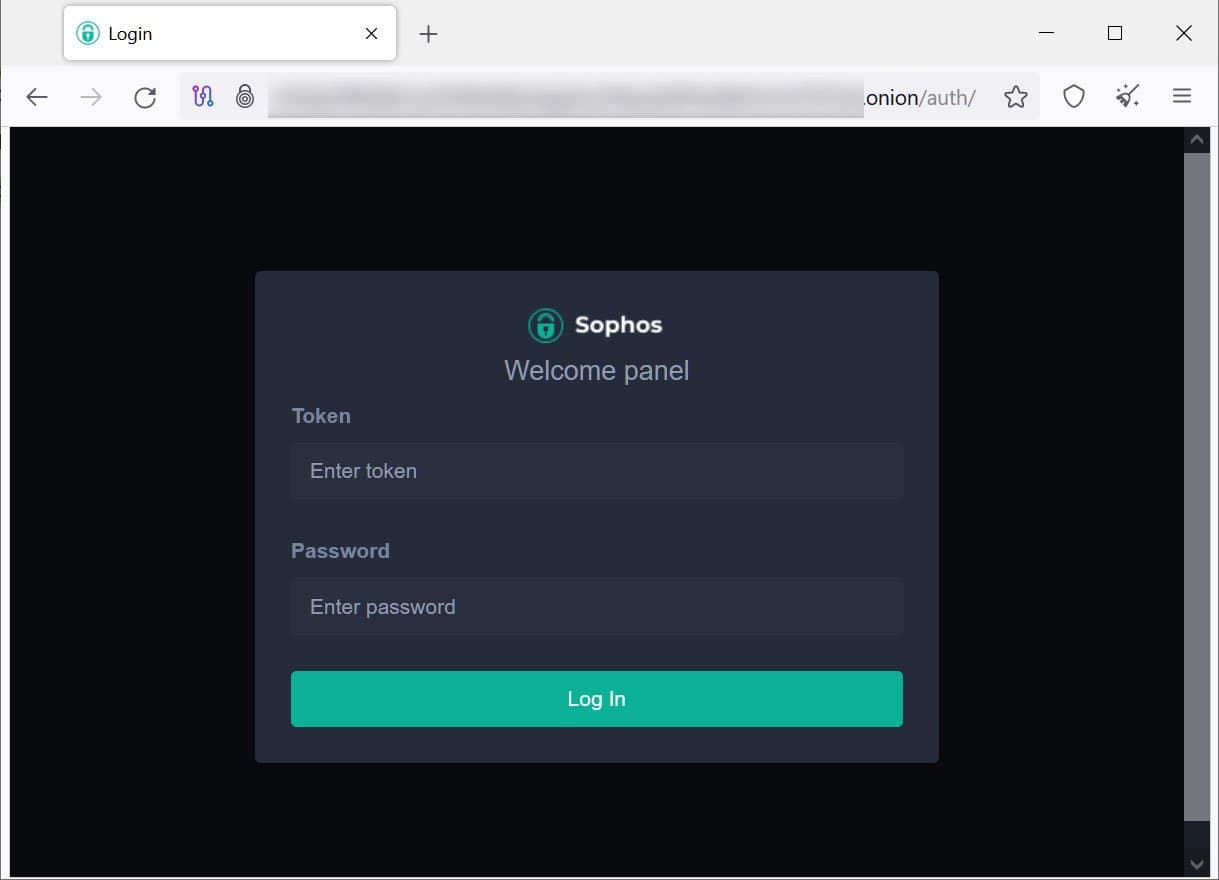Image resolution: width=1219 pixels, height=880 pixels.
Task: Click the scrollbar up arrow
Action: click(x=1197, y=139)
